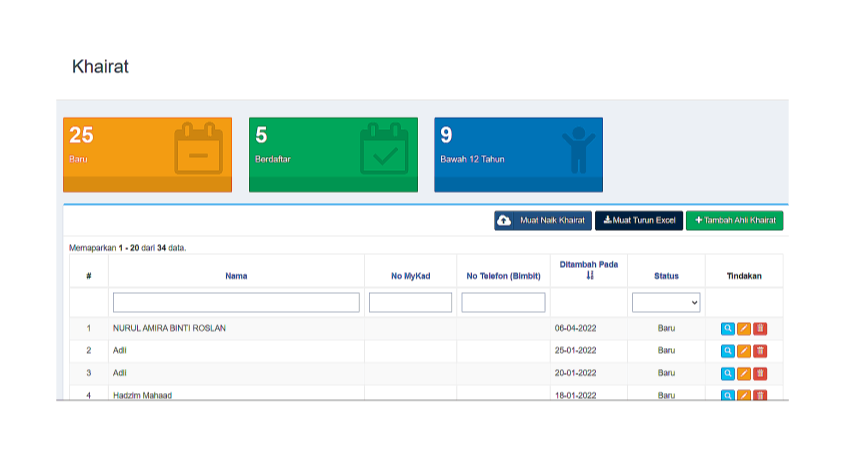Click the Memaparkan 1 - 20 dari 34 data text

(x=127, y=248)
